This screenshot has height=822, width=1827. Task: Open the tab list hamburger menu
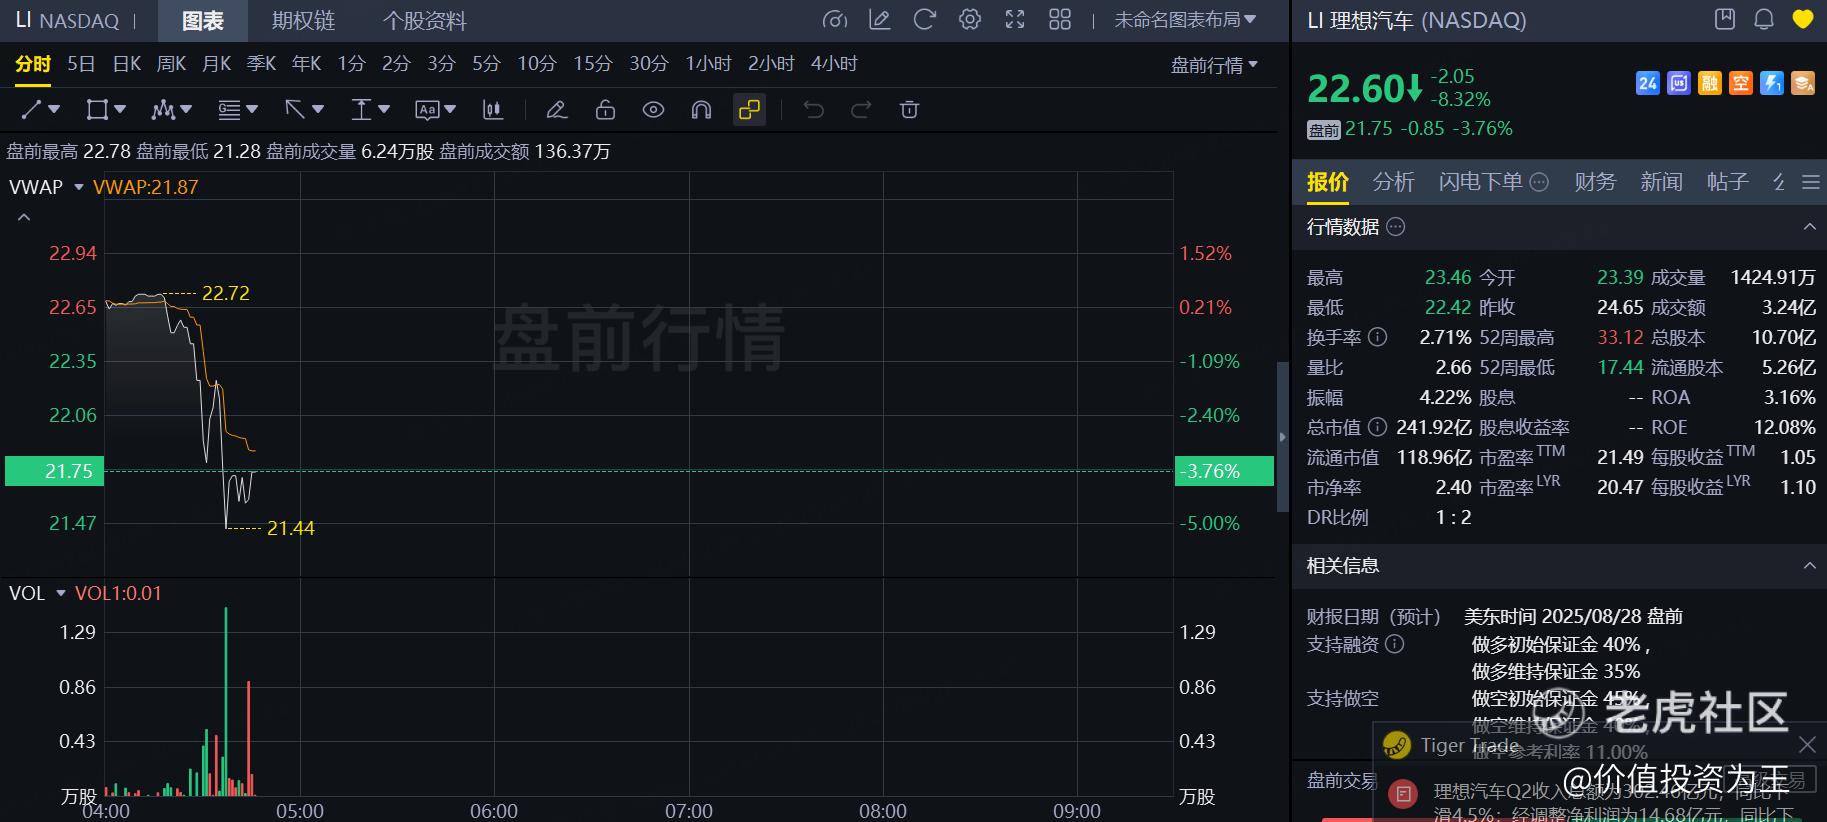click(x=1810, y=182)
